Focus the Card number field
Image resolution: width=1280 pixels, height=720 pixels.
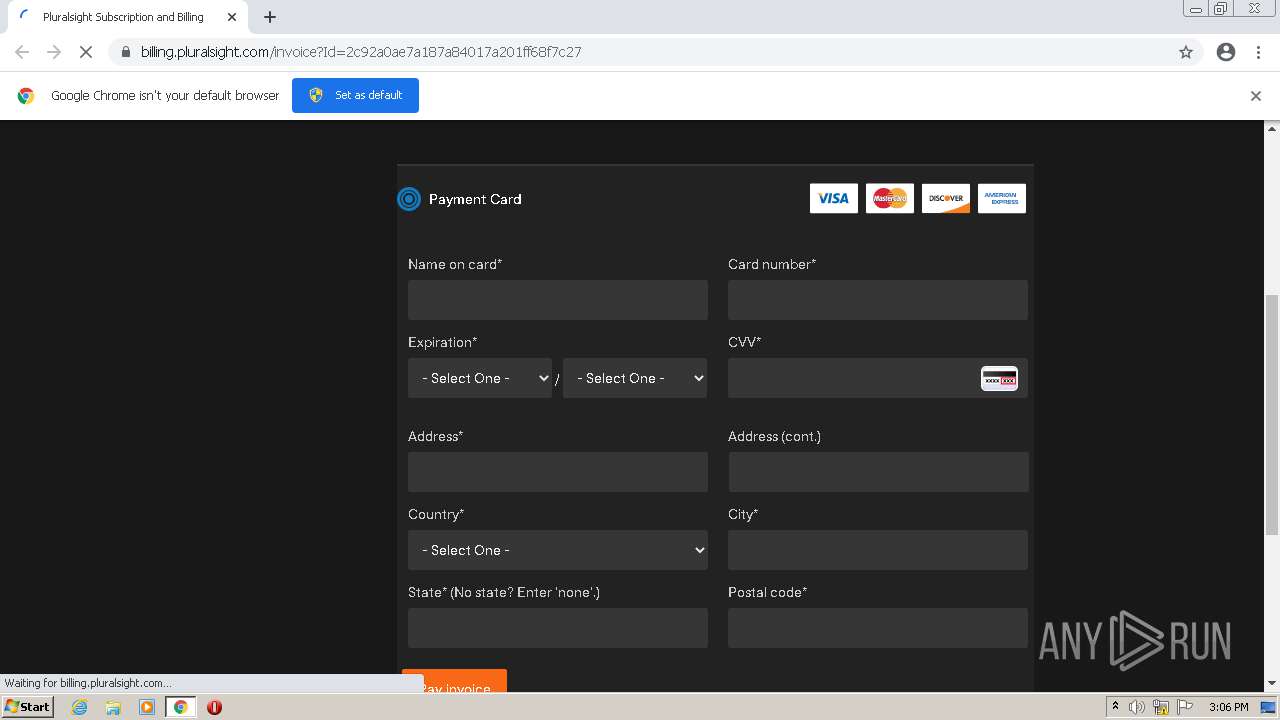tap(878, 300)
